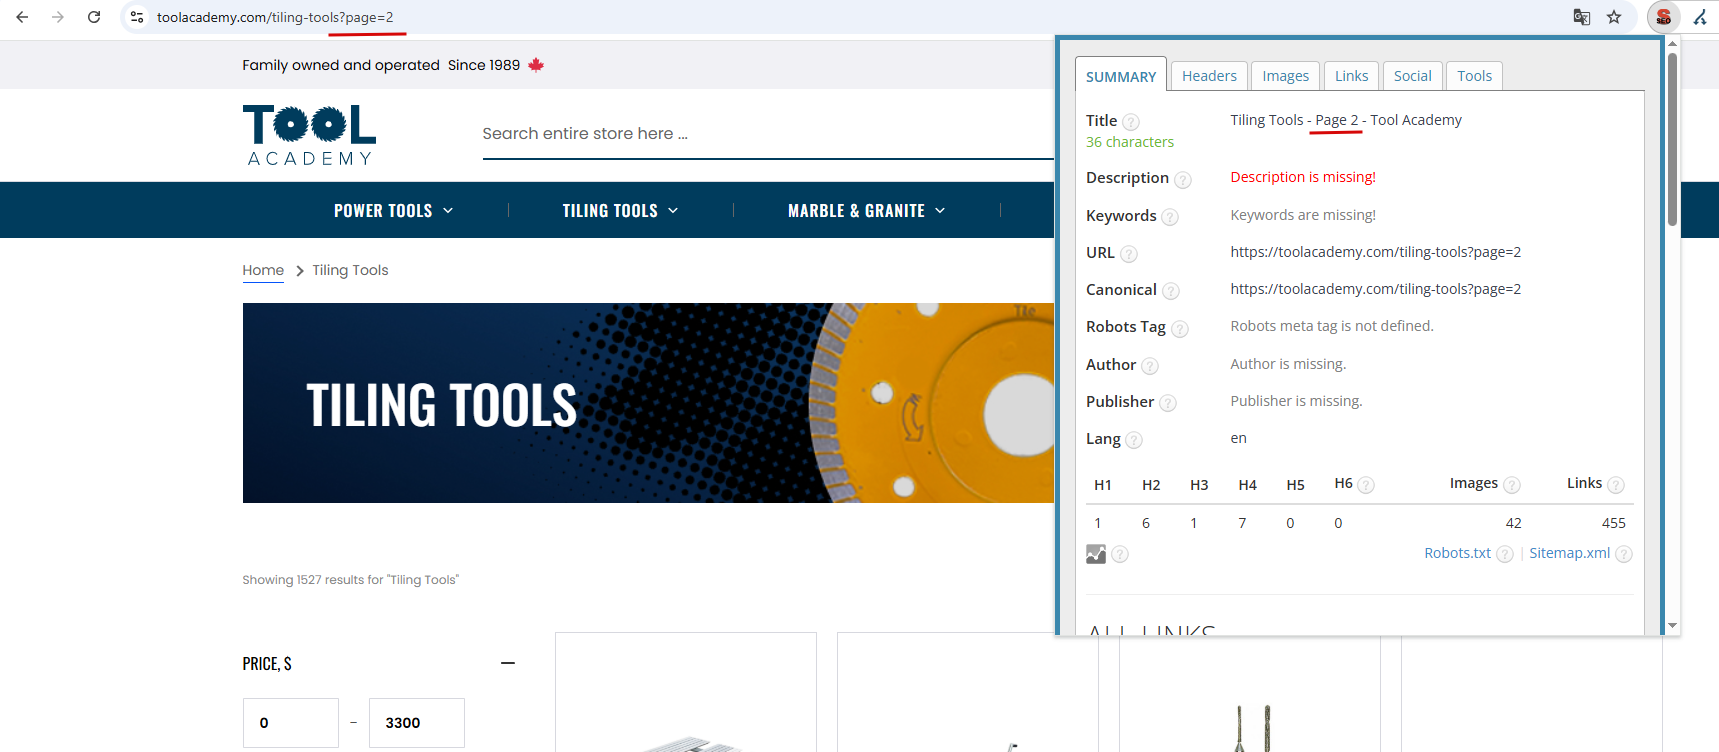Show help for the Author field
The width and height of the screenshot is (1719, 752).
1150,366
